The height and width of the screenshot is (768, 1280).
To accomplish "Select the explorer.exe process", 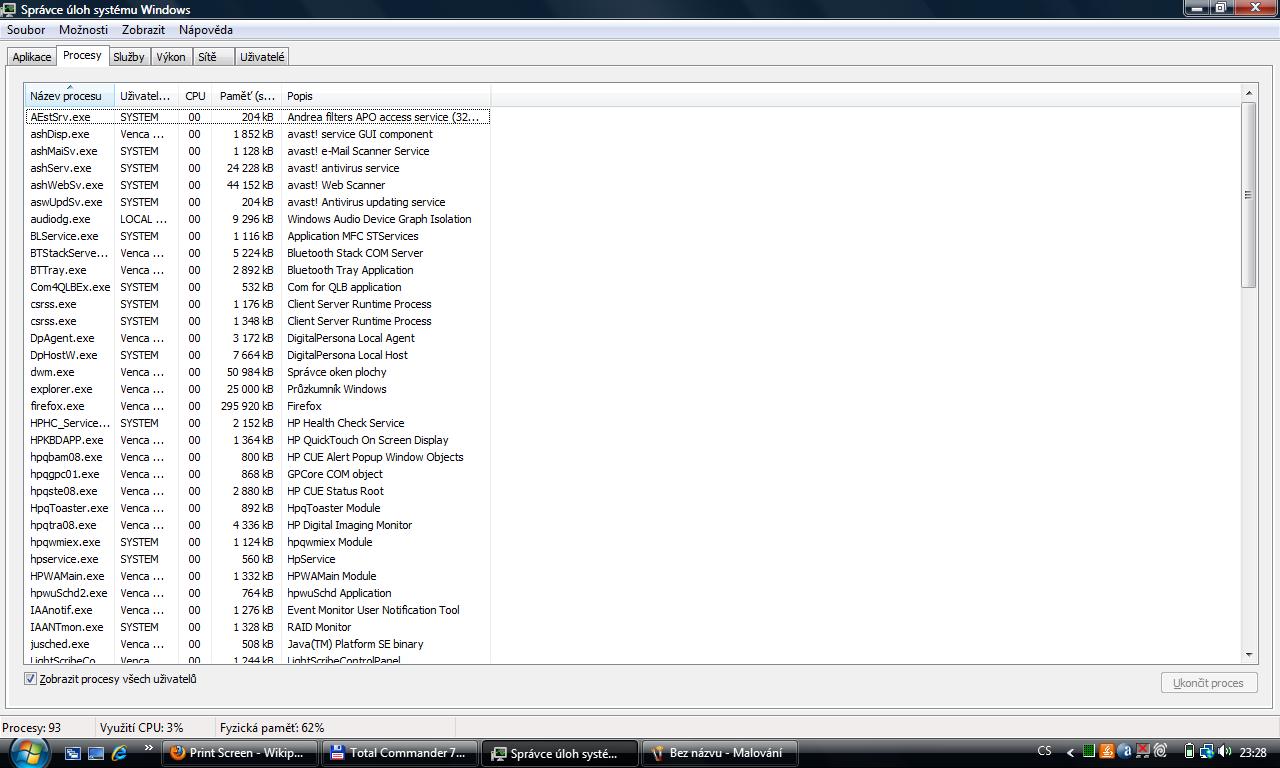I will point(257,389).
